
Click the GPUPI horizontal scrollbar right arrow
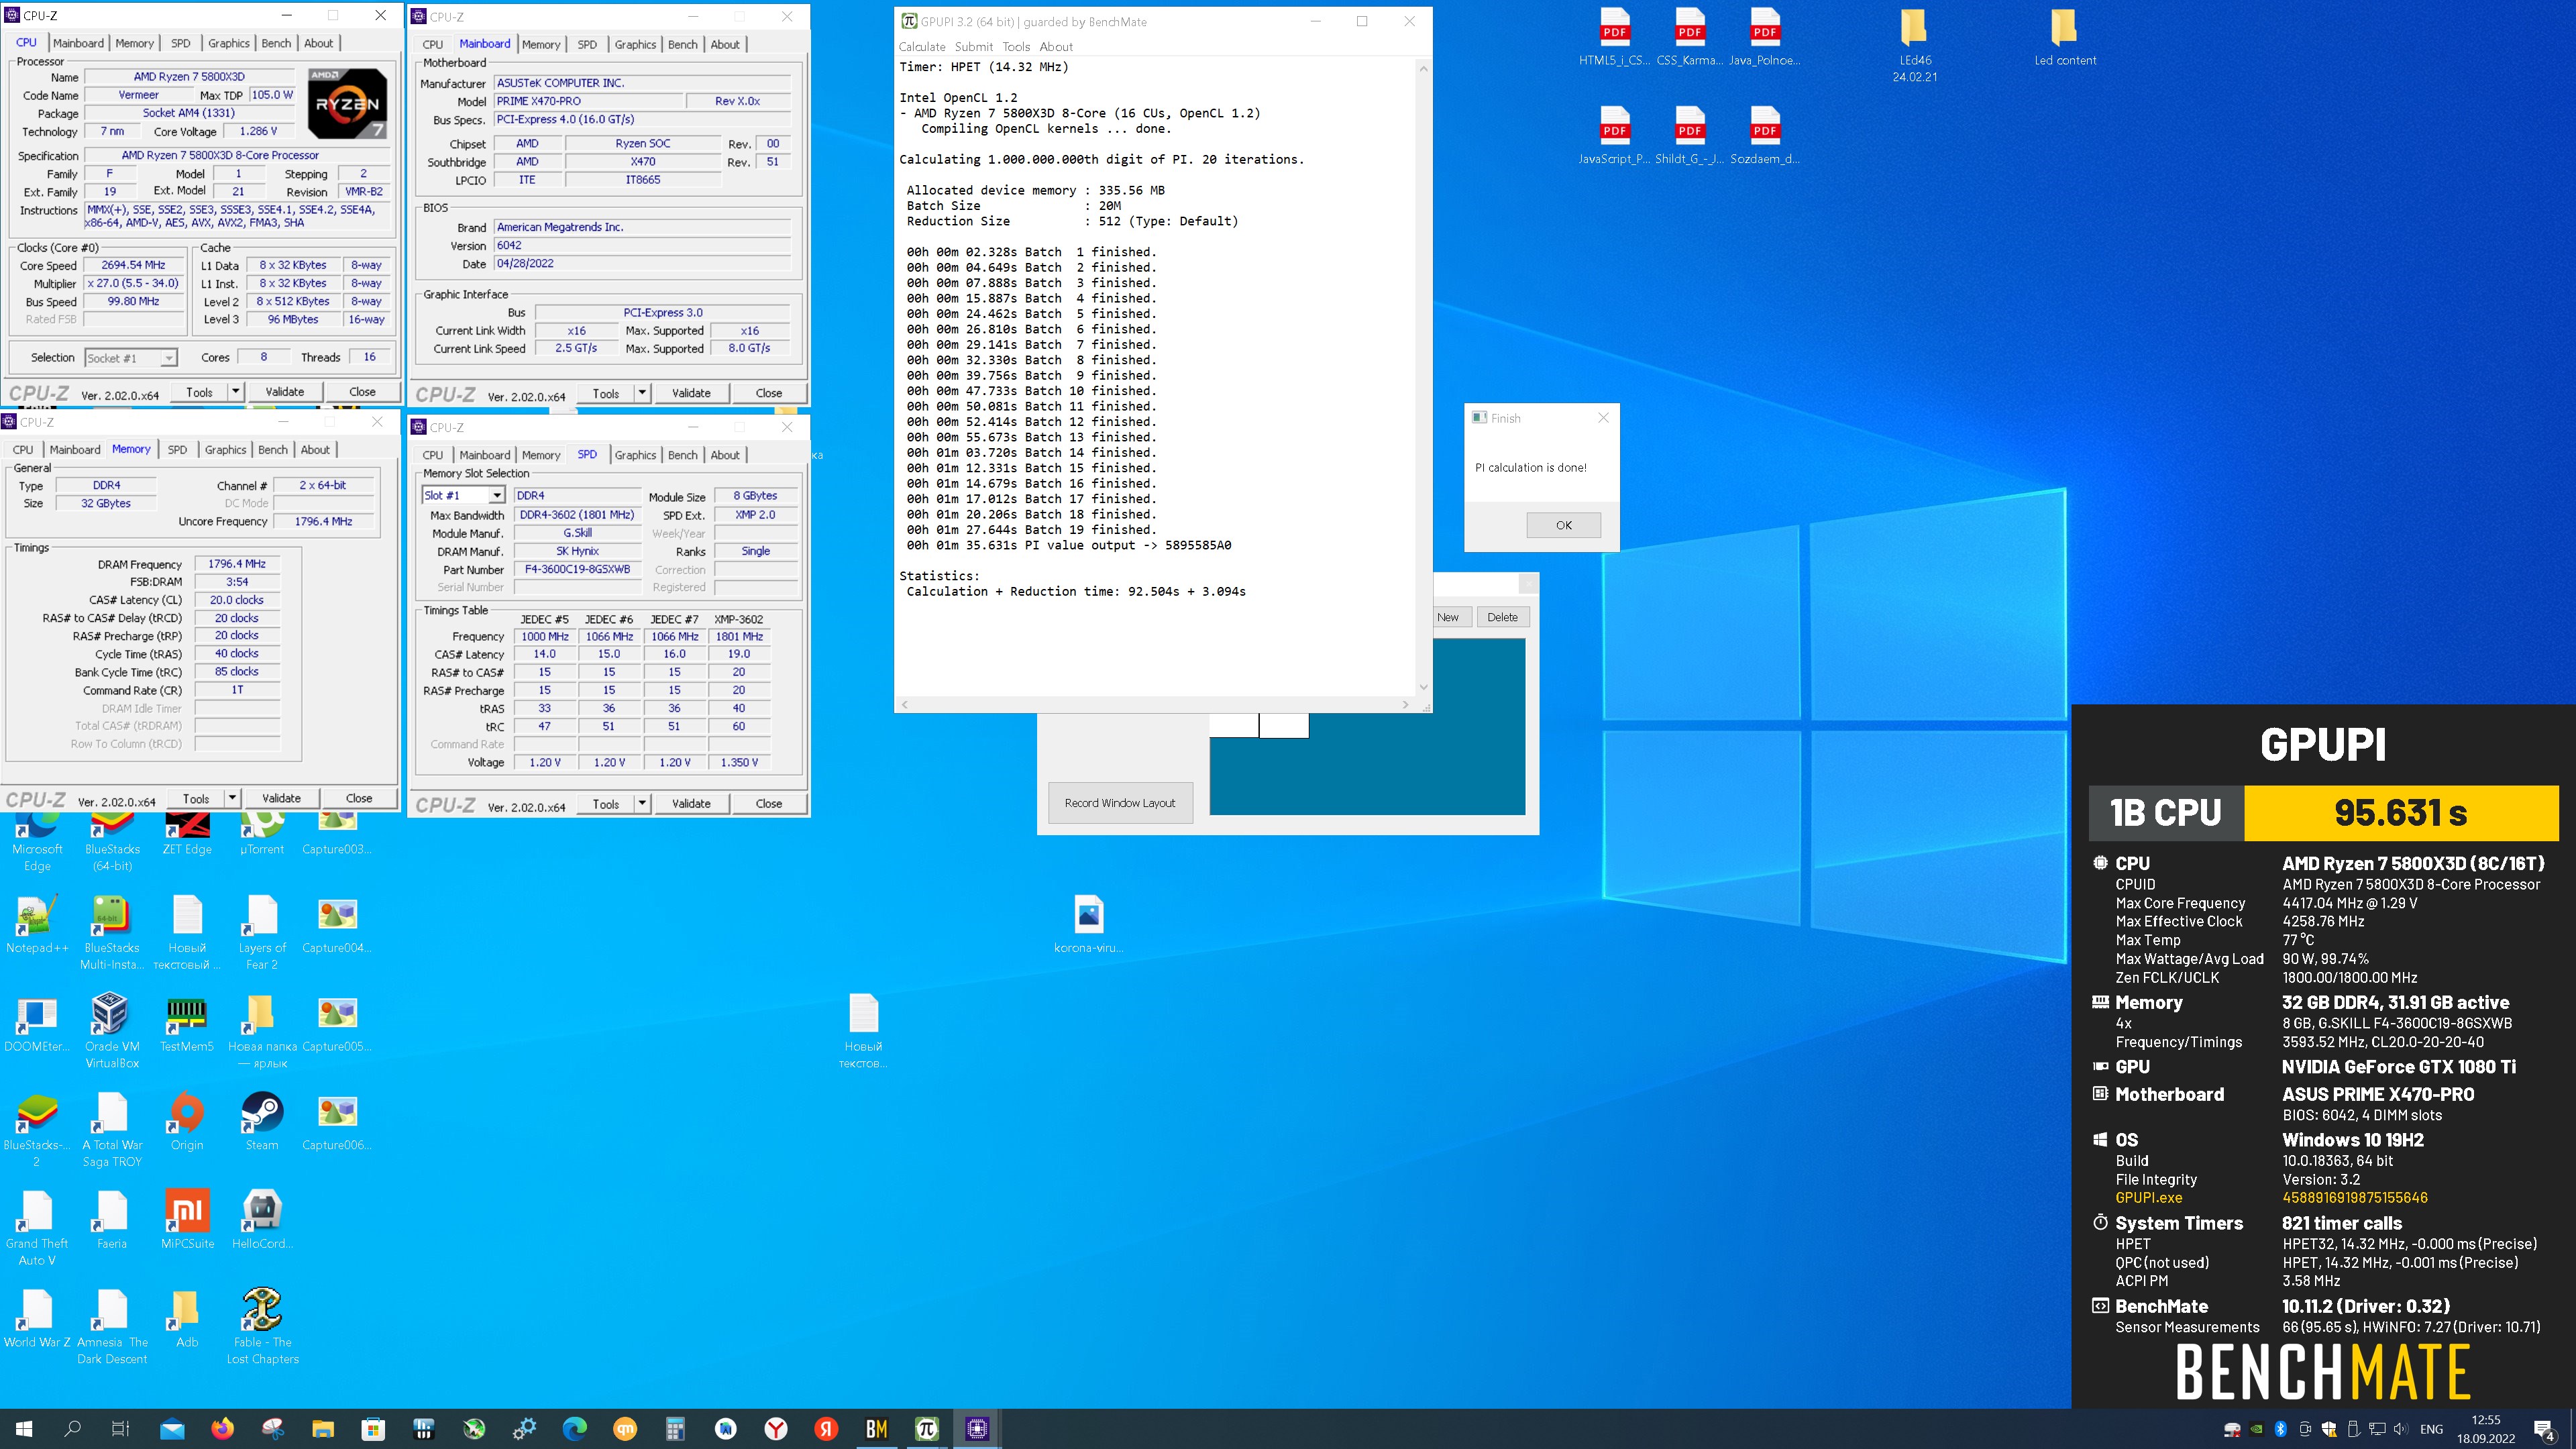tap(1405, 705)
